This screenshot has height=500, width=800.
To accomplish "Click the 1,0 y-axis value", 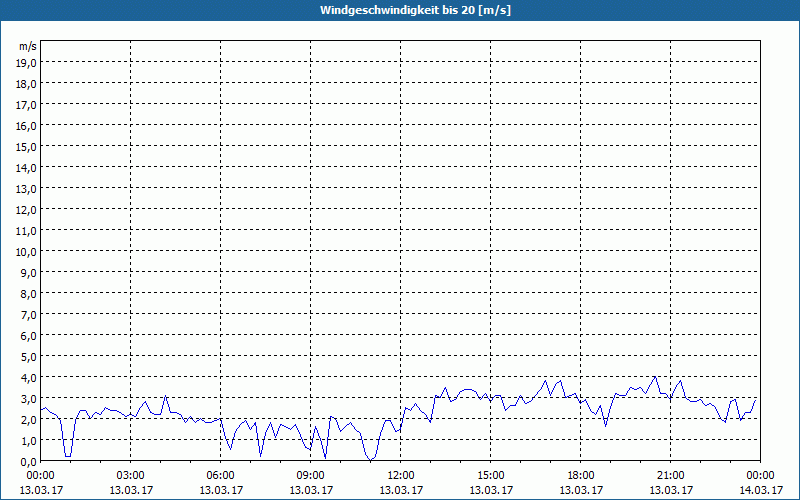I will coord(30,441).
